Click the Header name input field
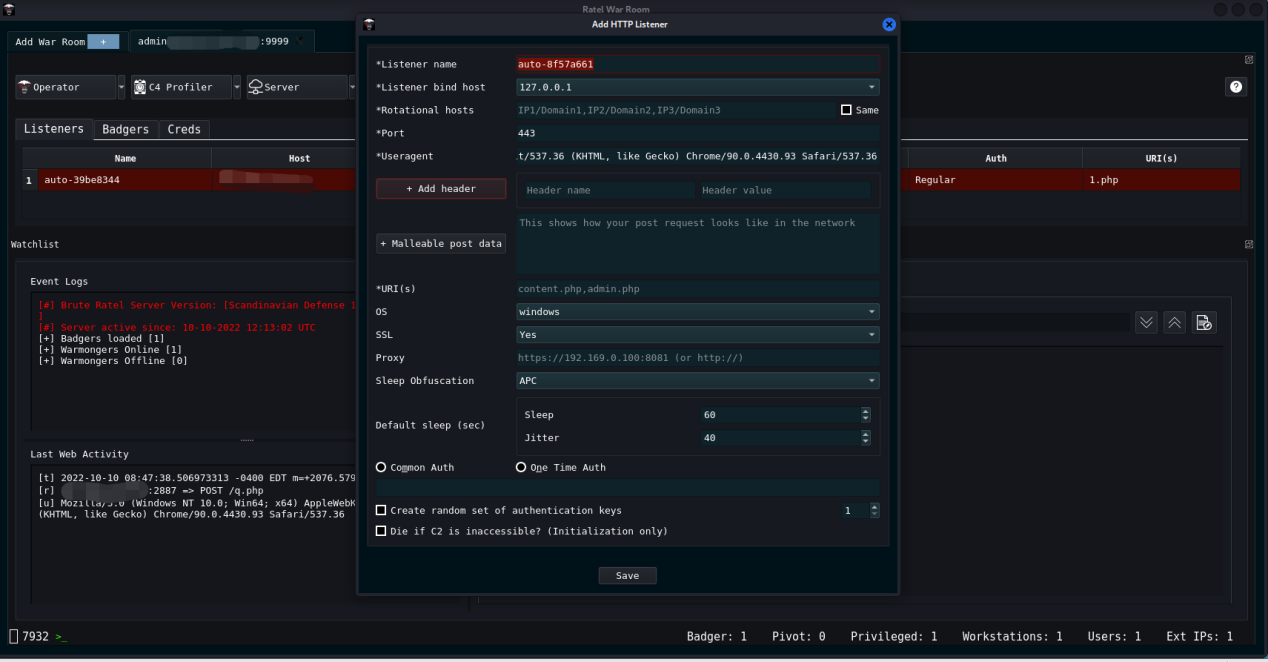This screenshot has width=1268, height=662. (x=608, y=190)
